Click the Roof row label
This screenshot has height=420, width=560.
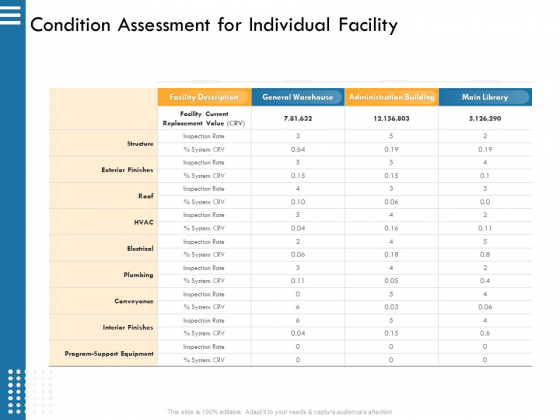[146, 196]
